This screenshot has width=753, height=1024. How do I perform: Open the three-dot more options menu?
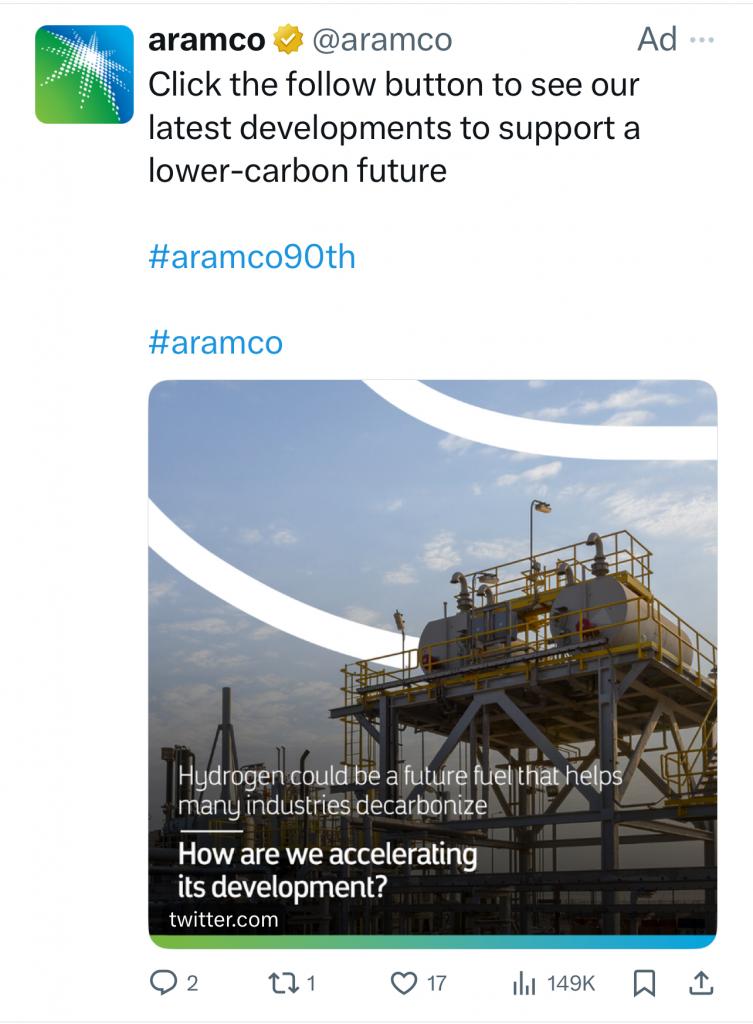[703, 40]
